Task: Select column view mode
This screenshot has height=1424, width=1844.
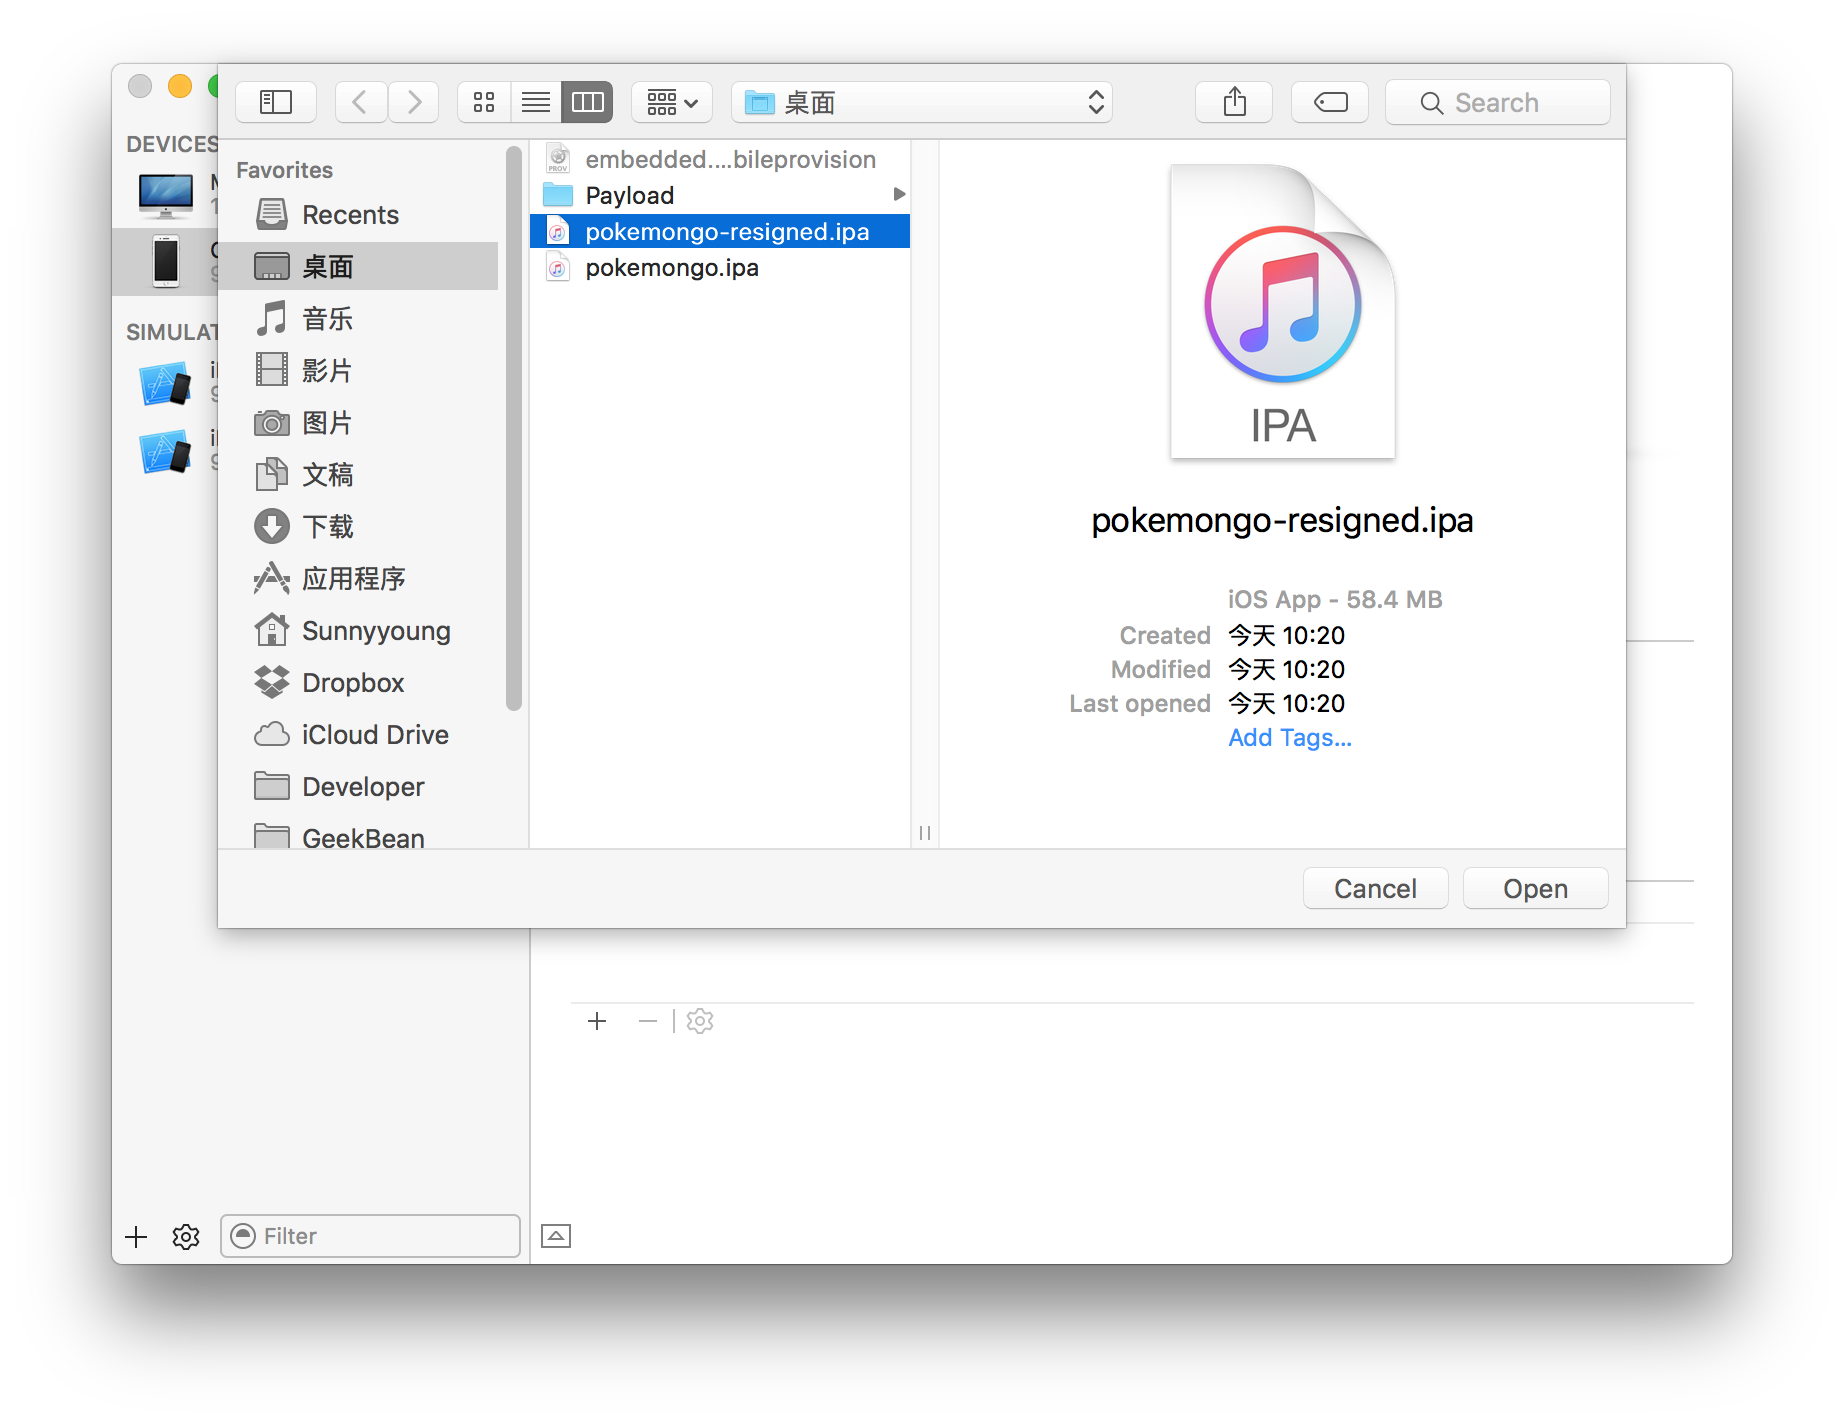Action: [x=587, y=102]
